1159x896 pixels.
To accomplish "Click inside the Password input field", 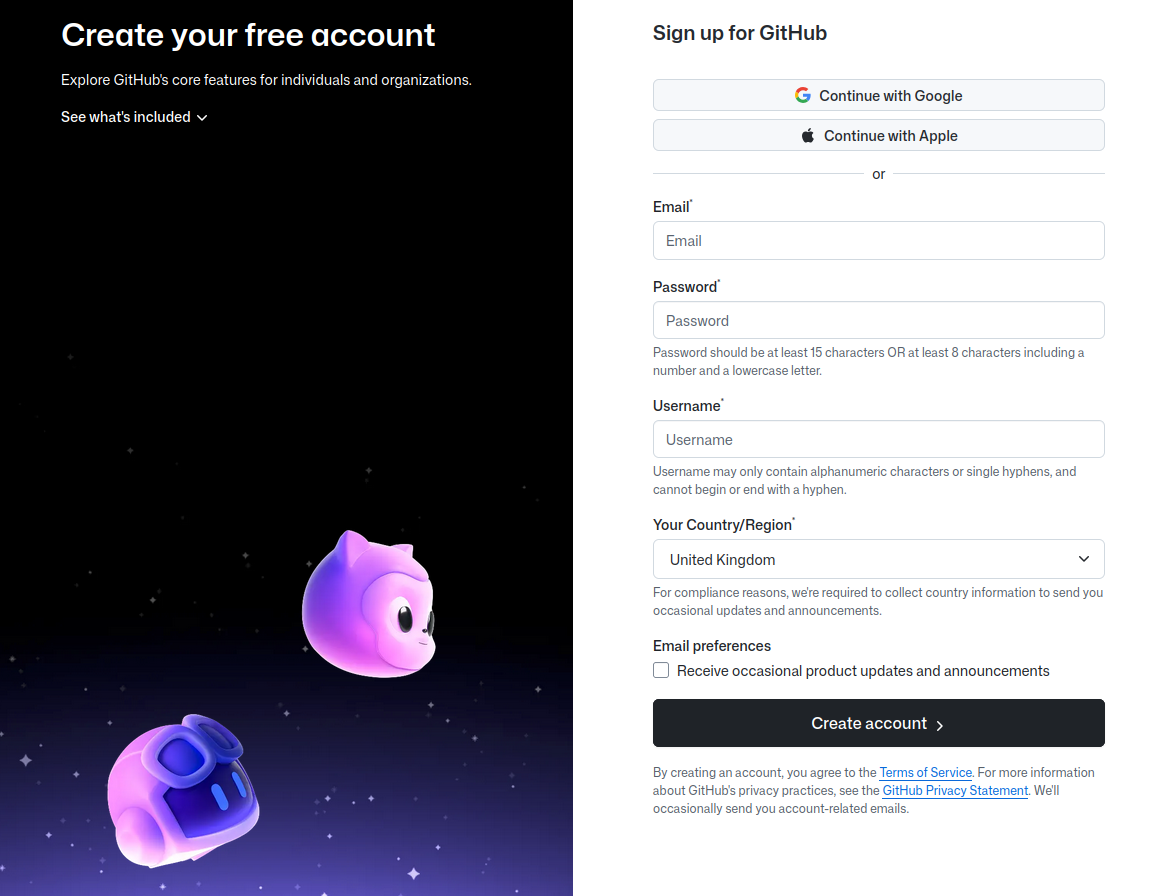I will tap(878, 320).
